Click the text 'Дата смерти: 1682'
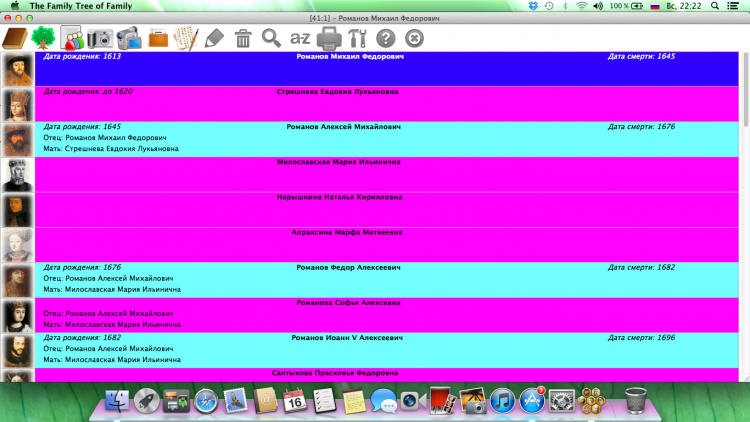Image resolution: width=750 pixels, height=422 pixels. pyautogui.click(x=641, y=267)
